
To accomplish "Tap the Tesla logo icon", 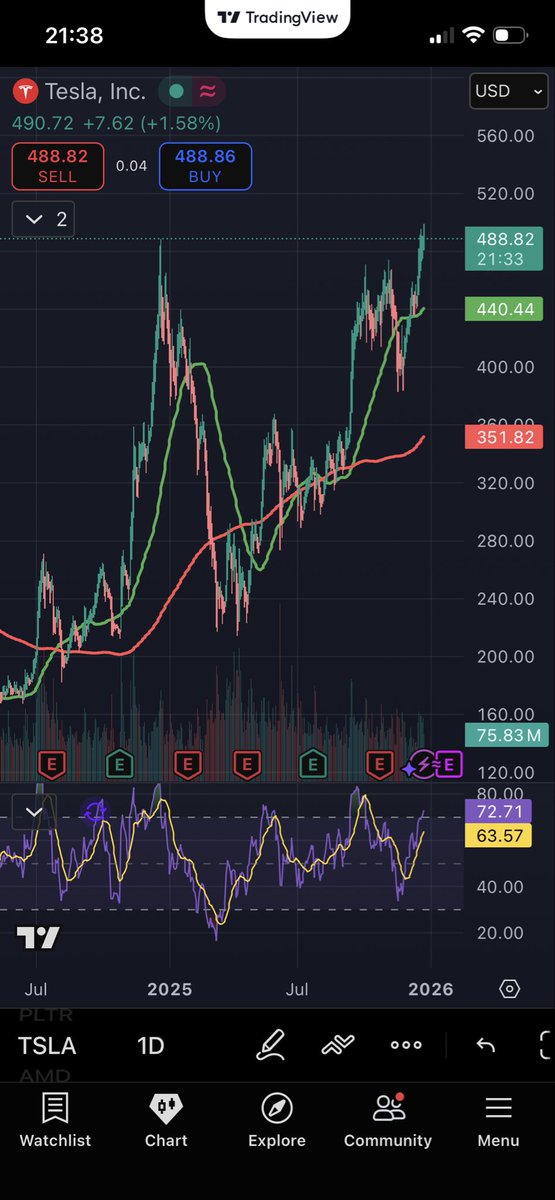I will (25, 91).
